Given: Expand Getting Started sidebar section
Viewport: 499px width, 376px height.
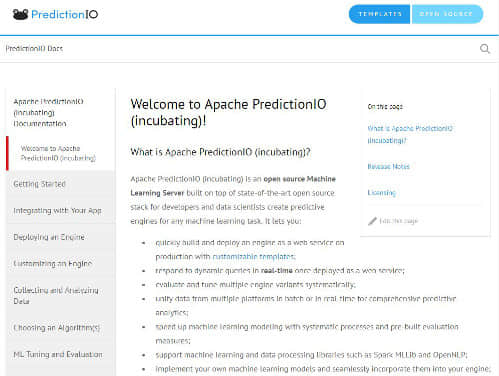Looking at the screenshot, I should tap(61, 184).
